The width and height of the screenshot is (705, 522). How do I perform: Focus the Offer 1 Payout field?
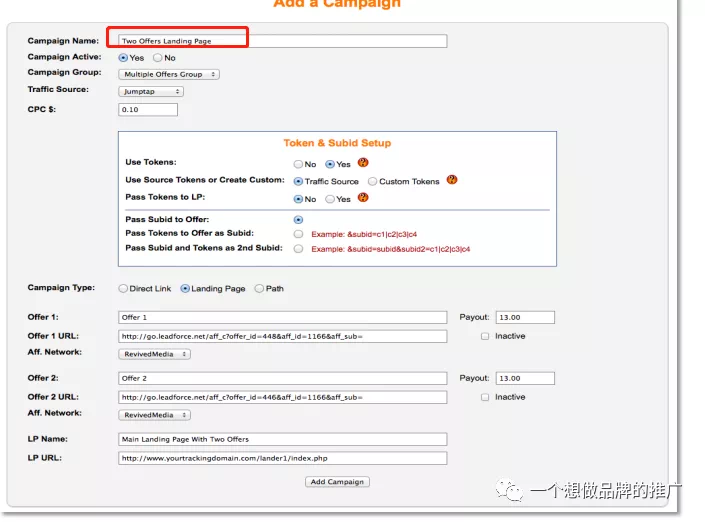525,317
